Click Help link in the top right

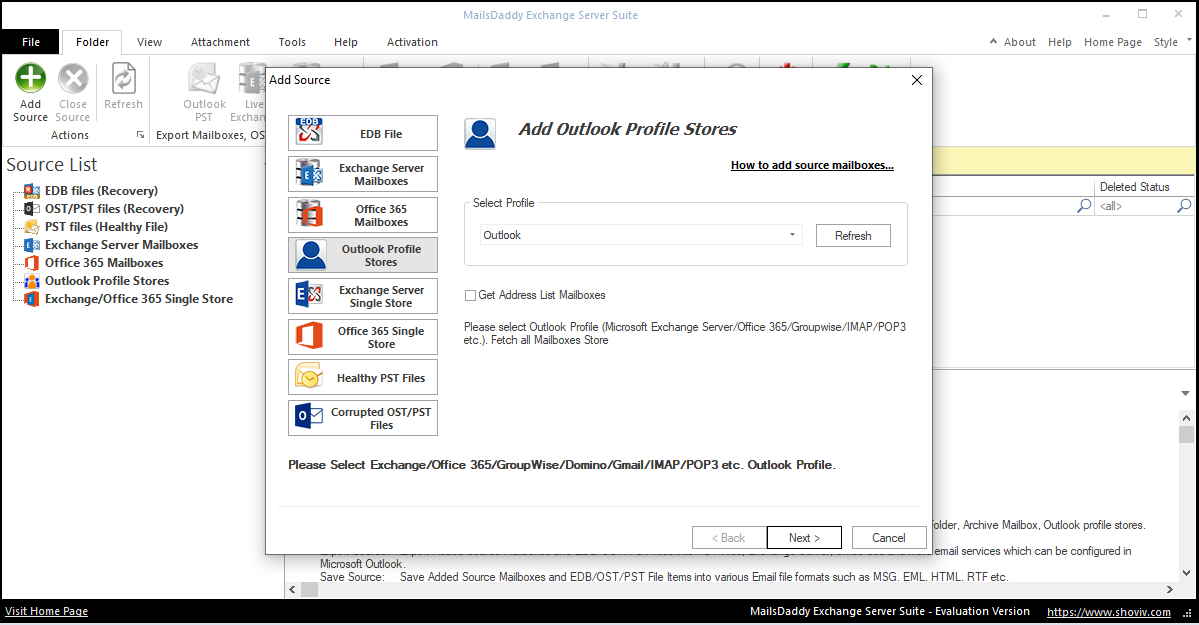[x=1059, y=42]
